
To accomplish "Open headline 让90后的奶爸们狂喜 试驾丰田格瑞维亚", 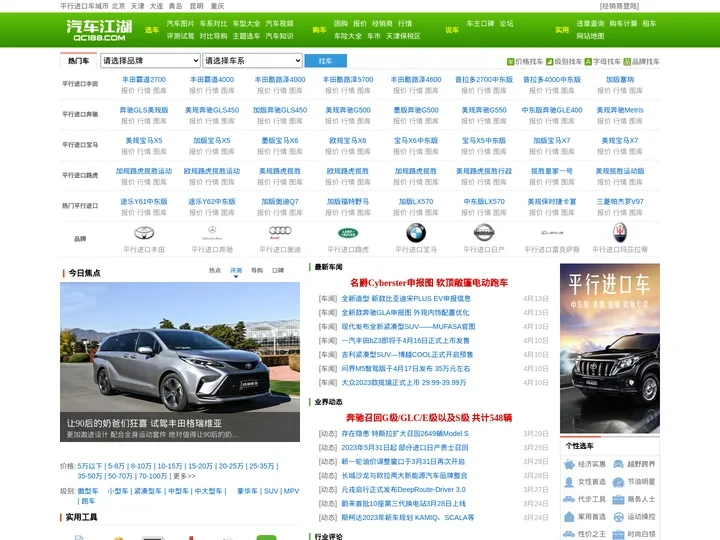I will click(144, 423).
